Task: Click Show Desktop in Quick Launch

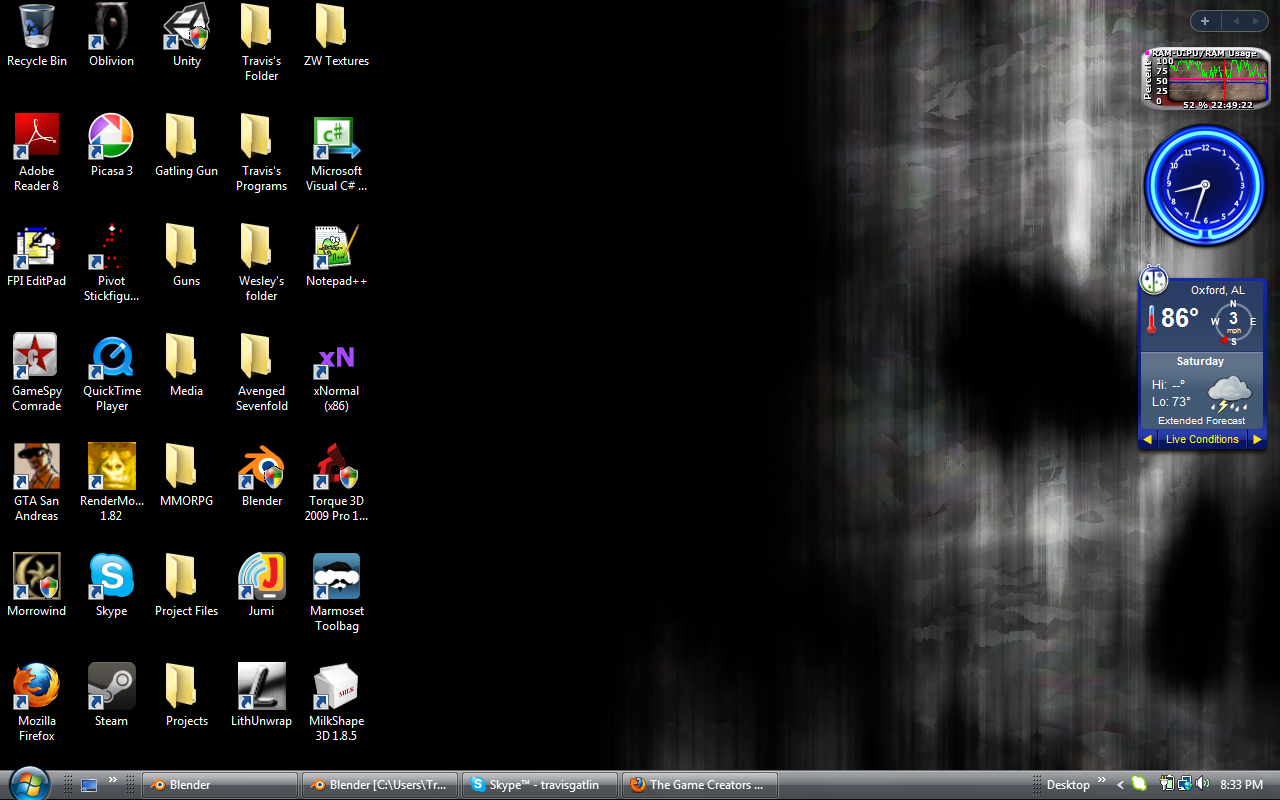Action: coord(89,785)
